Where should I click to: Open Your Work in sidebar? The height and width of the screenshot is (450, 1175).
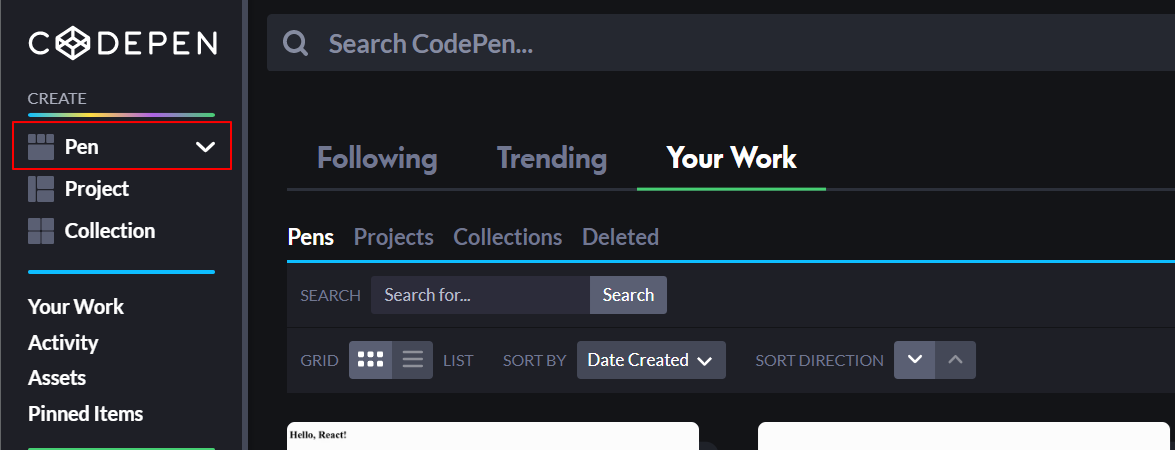tap(76, 307)
